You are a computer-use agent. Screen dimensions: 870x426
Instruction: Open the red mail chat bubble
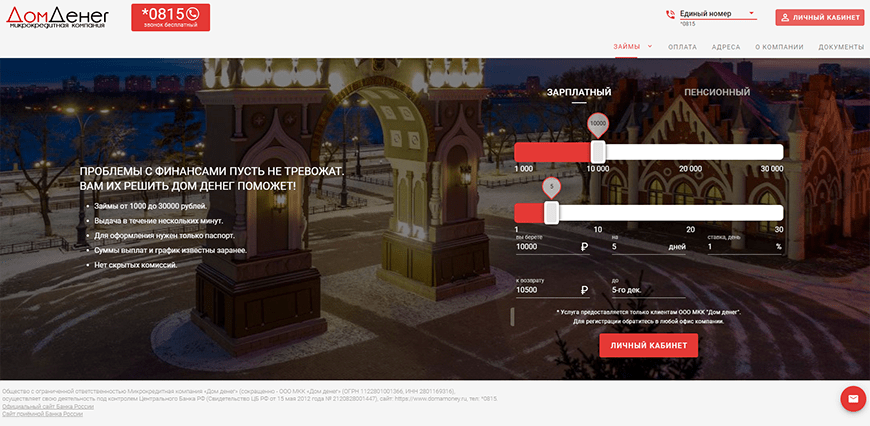[x=852, y=398]
